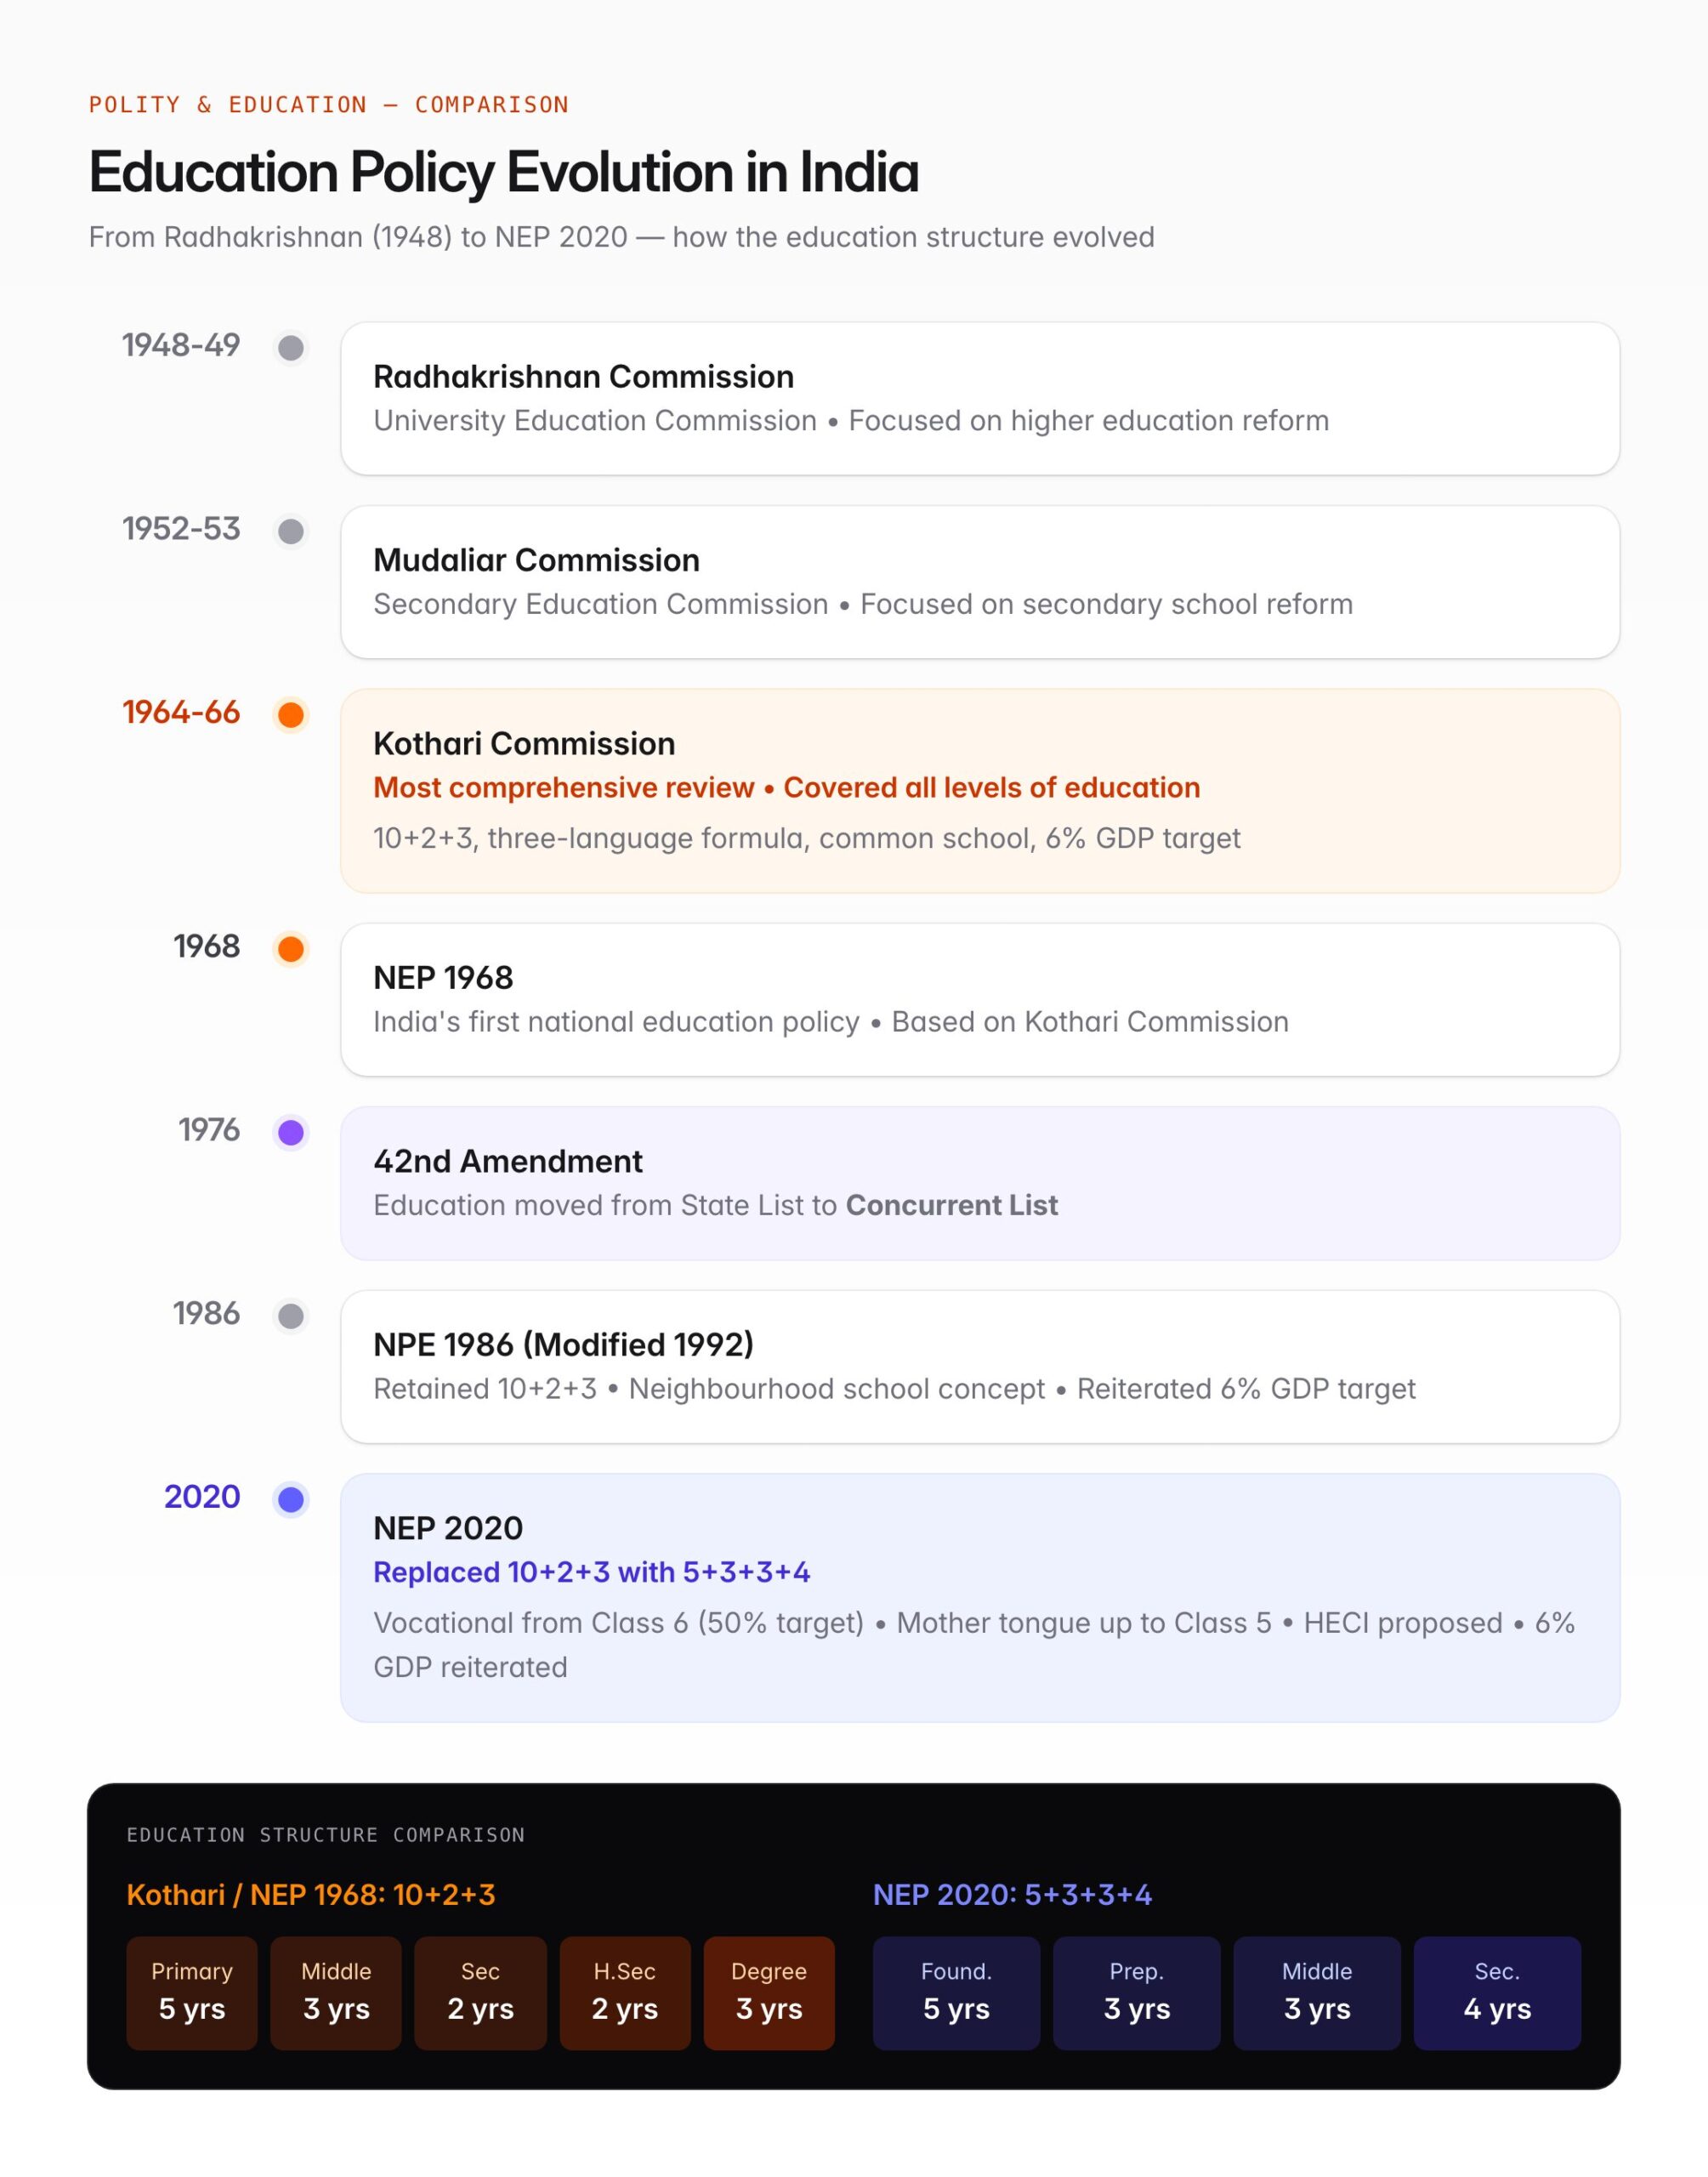Click the blue 2020 timeline dot

291,1499
